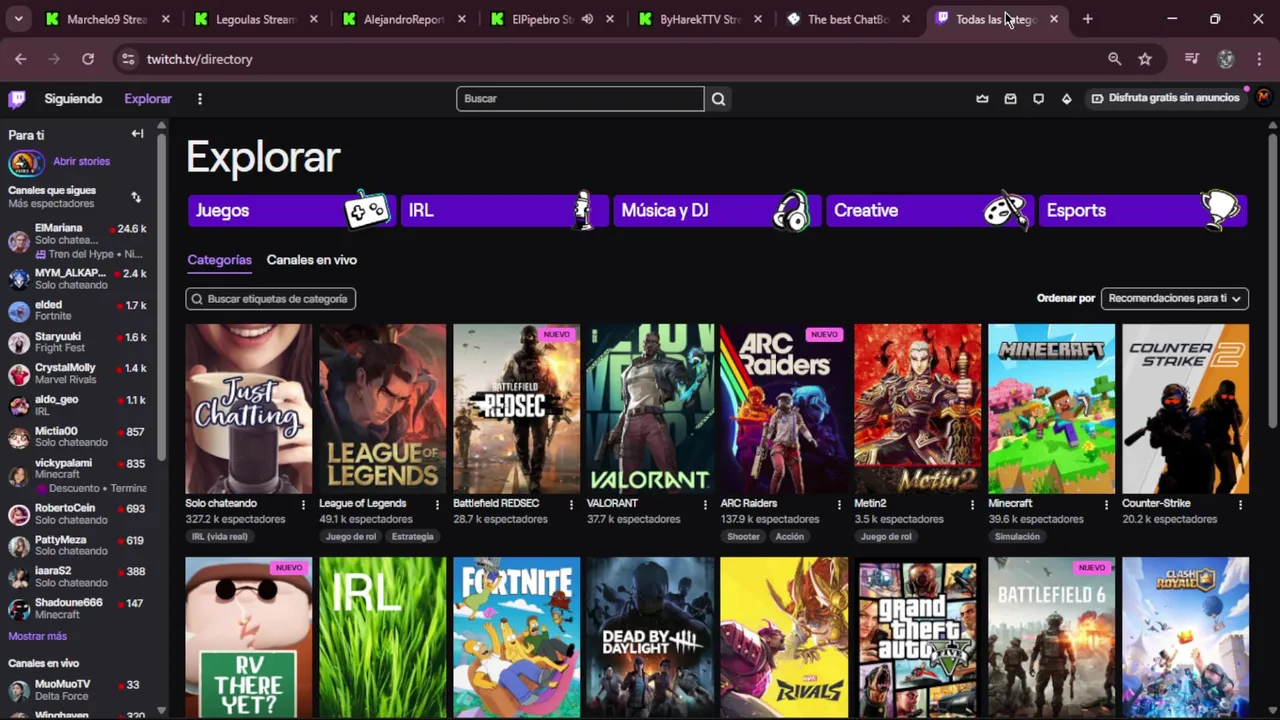This screenshot has width=1280, height=720.
Task: Click the IRL category button
Action: click(504, 210)
